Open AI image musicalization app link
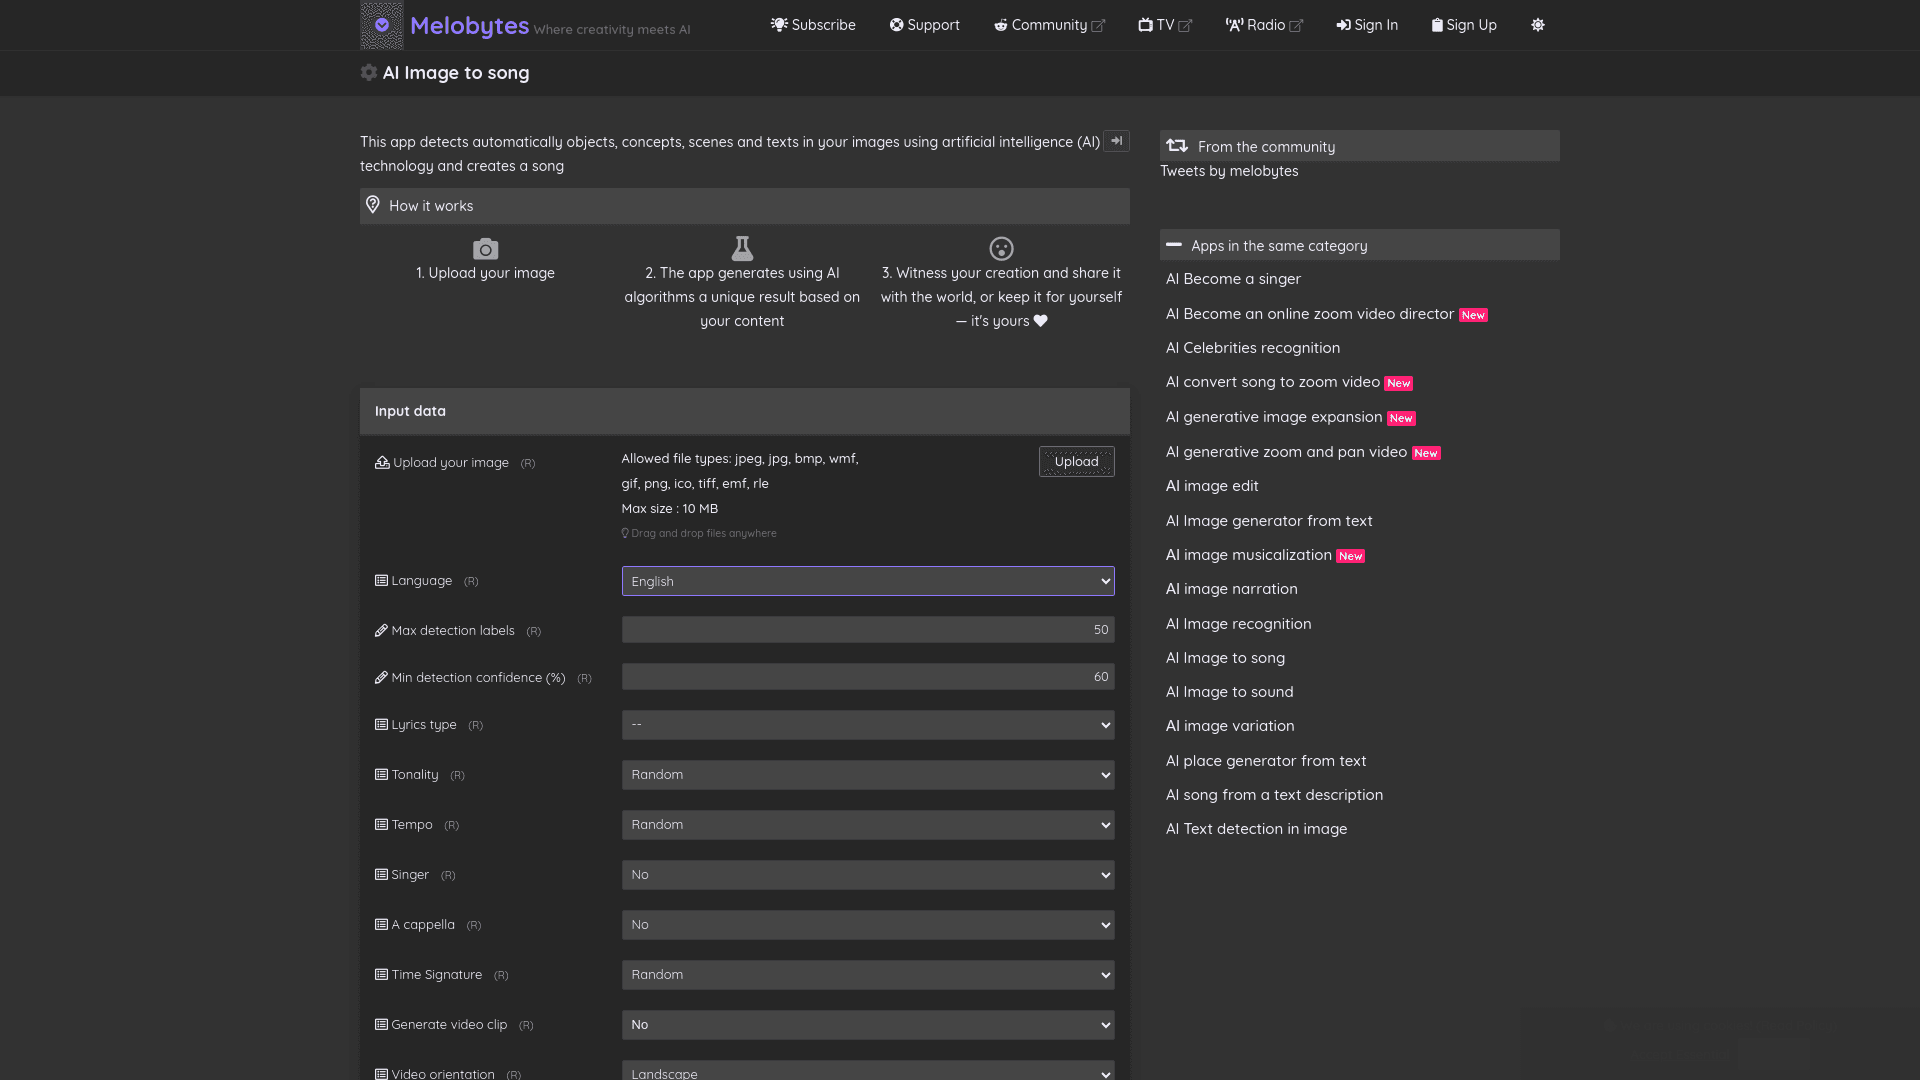The height and width of the screenshot is (1080, 1920). coord(1248,555)
